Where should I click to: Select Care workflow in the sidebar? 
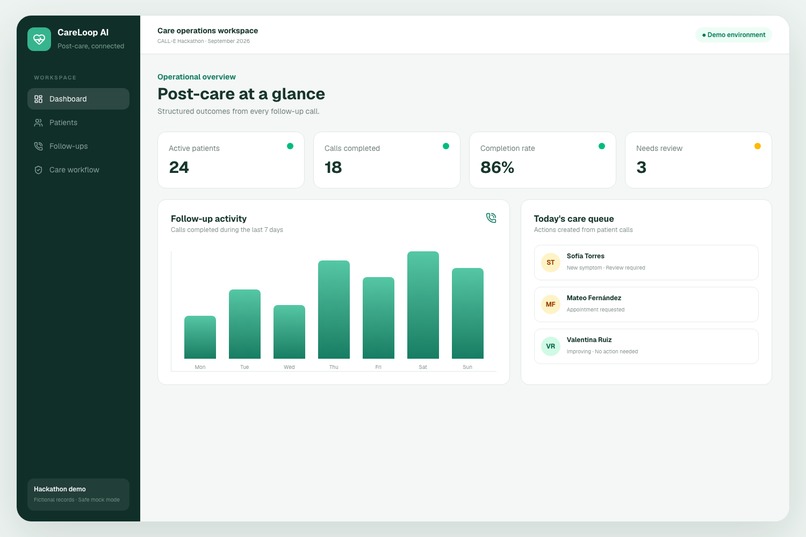[78, 170]
